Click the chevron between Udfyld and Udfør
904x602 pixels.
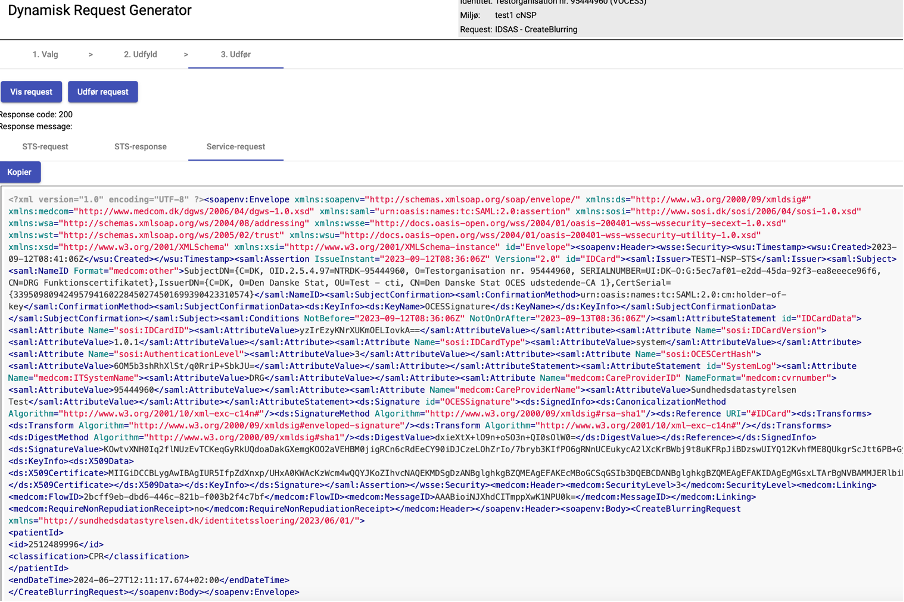coord(185,53)
